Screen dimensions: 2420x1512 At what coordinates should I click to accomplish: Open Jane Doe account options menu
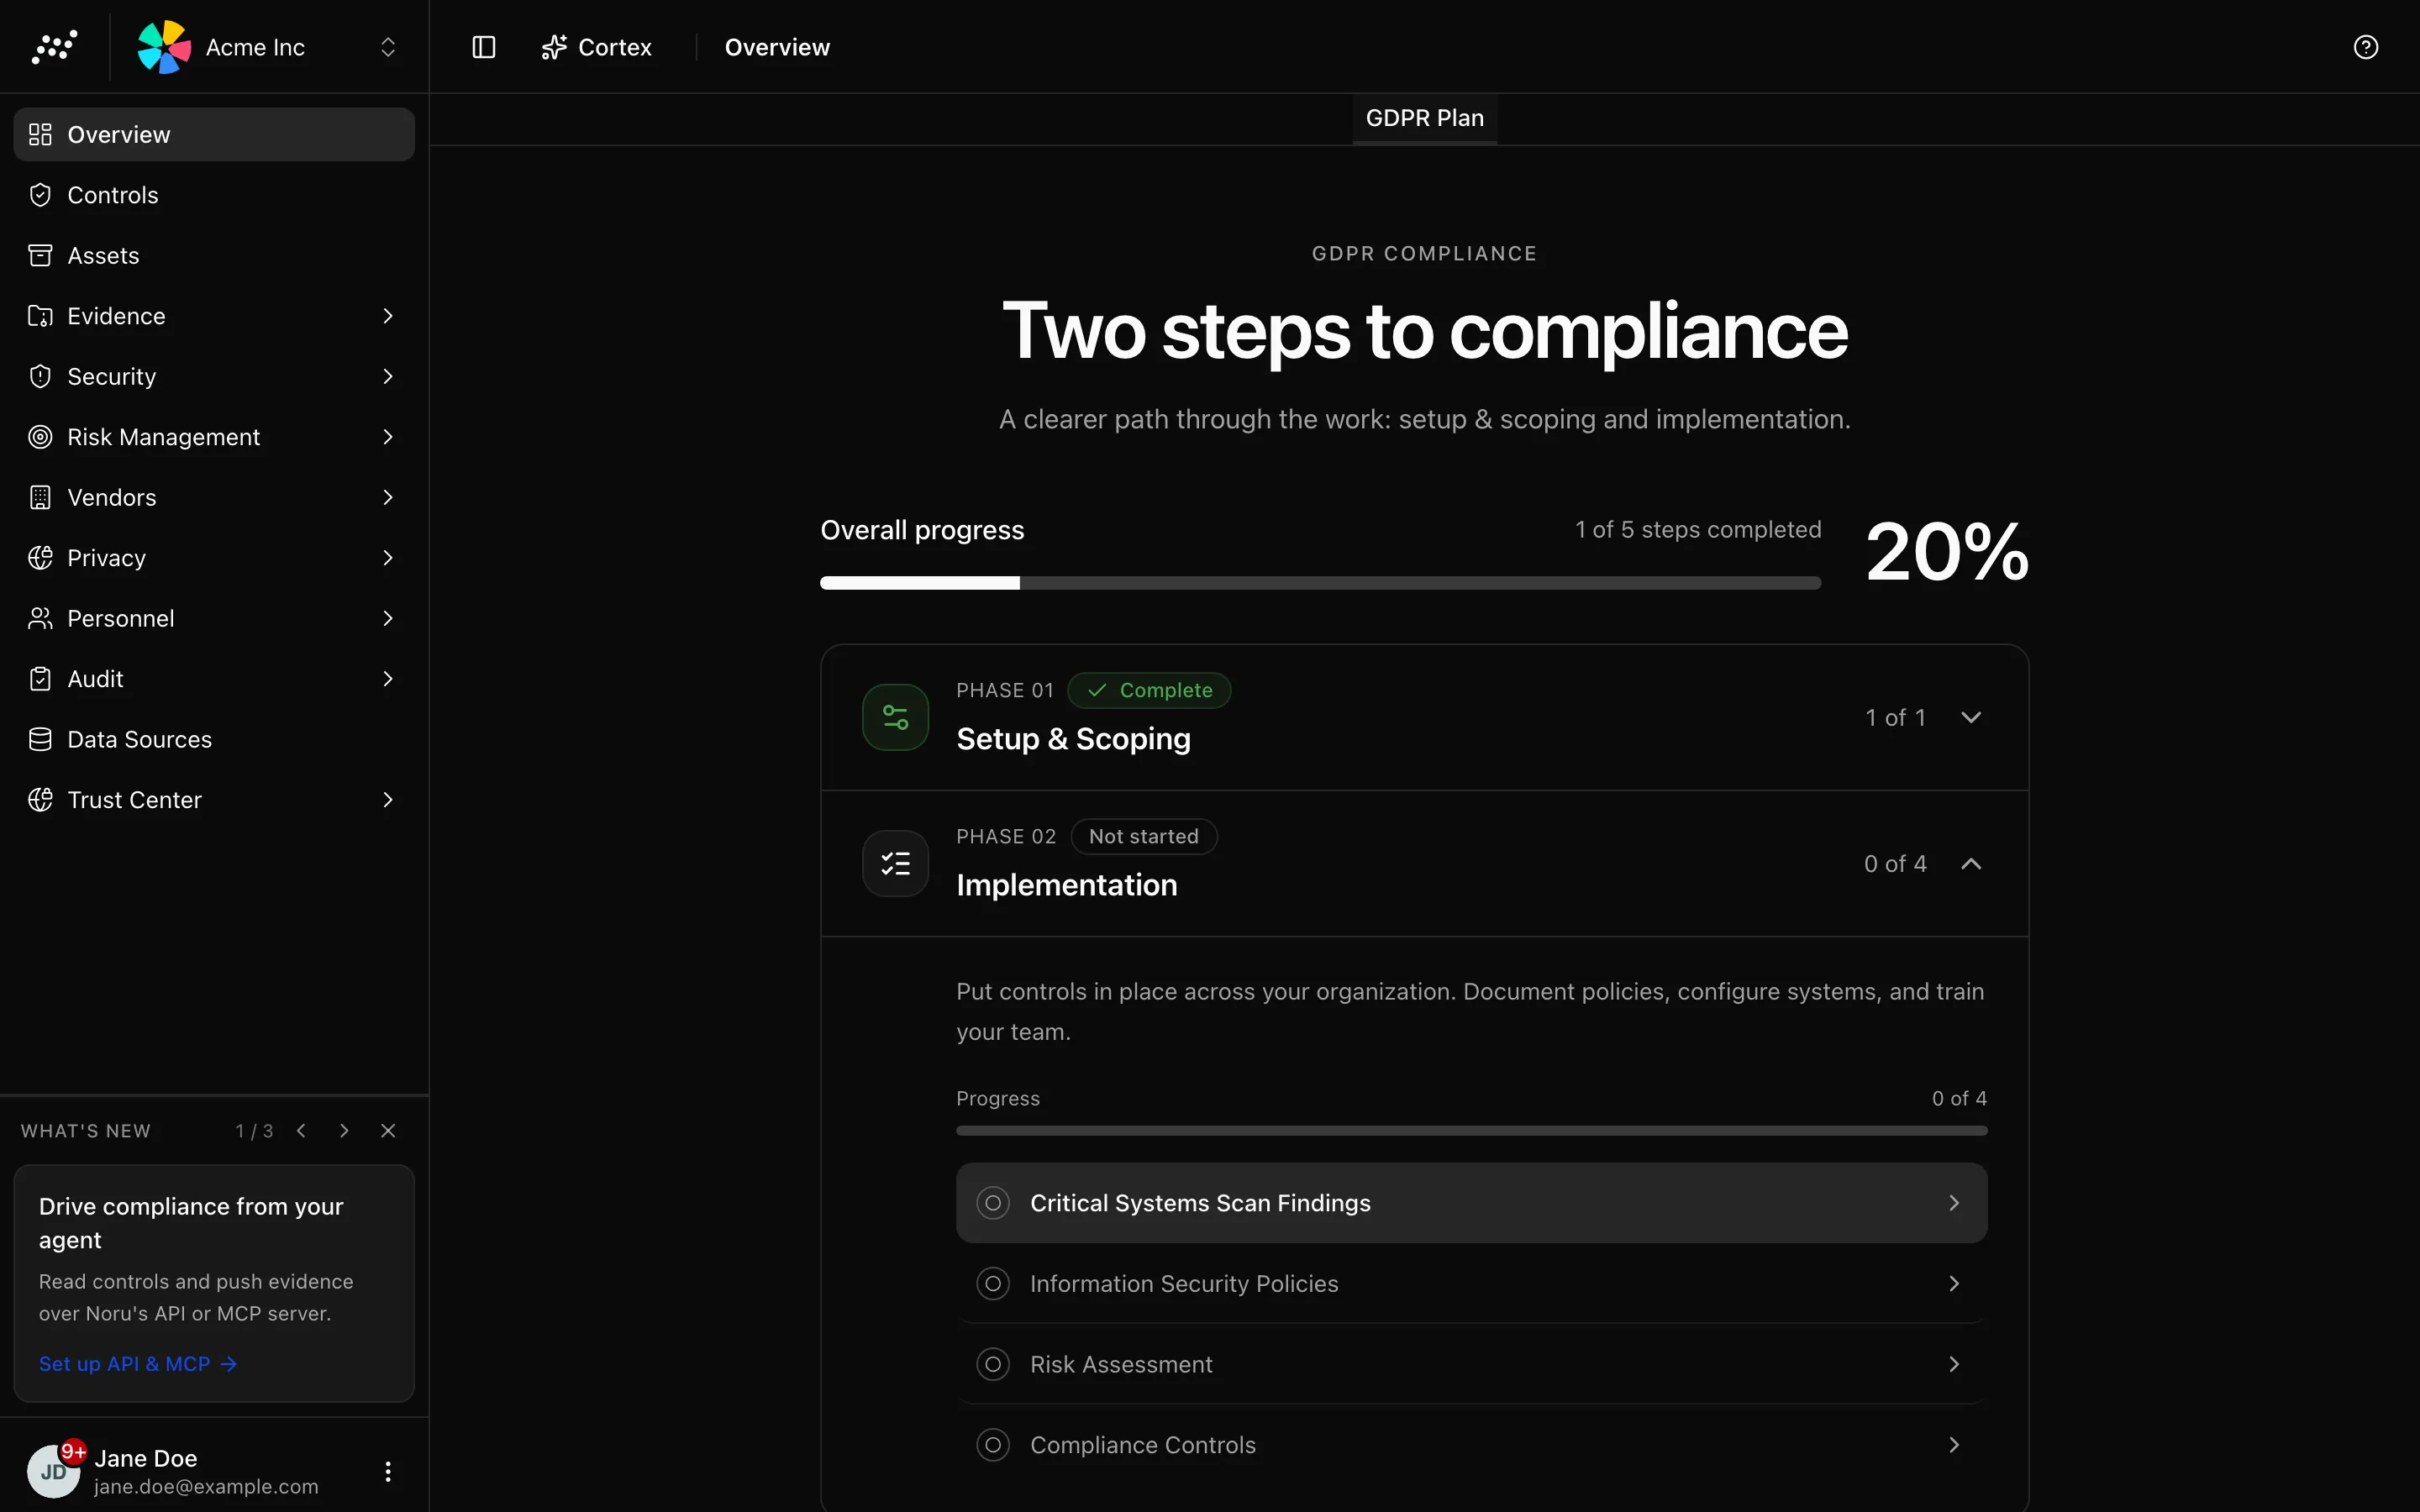tap(388, 1471)
